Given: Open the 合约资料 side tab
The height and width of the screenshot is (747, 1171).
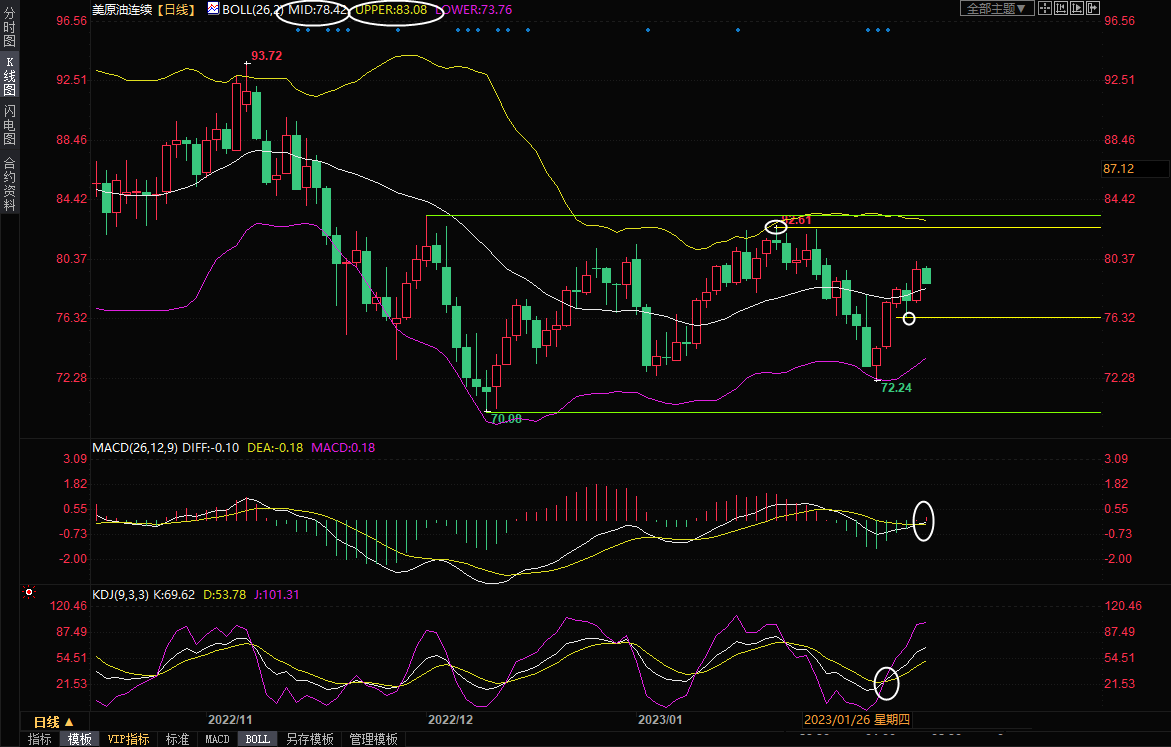Looking at the screenshot, I should (x=9, y=183).
